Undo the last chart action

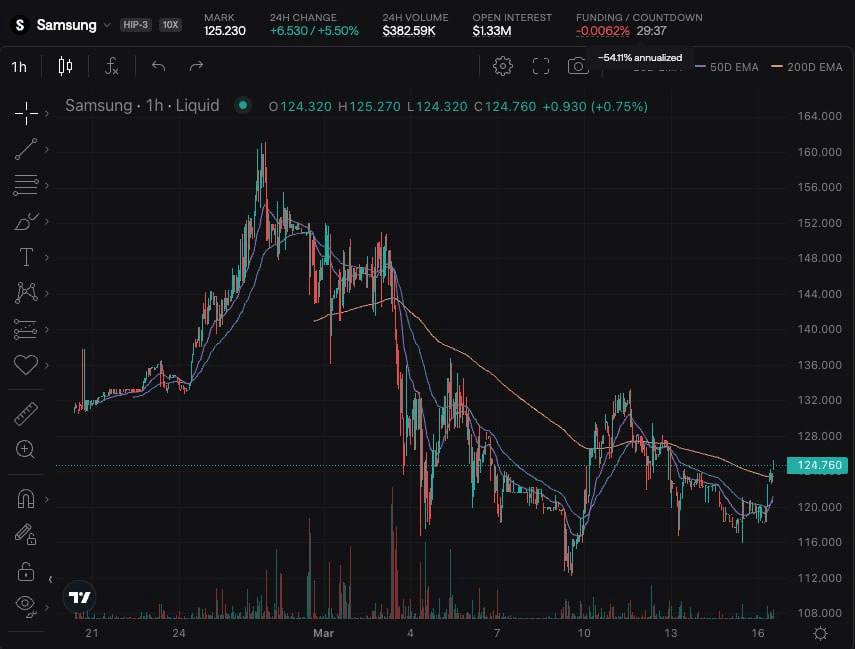pyautogui.click(x=158, y=66)
